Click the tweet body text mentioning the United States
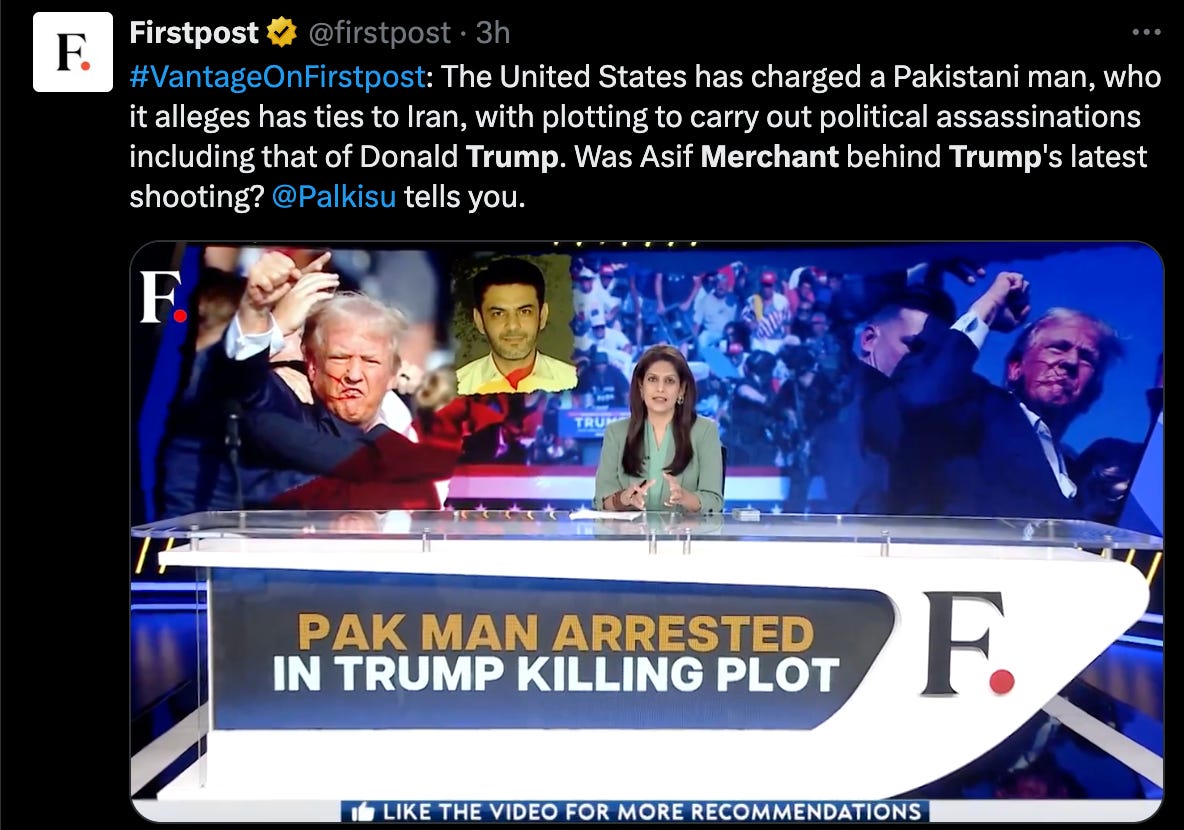 click(646, 137)
